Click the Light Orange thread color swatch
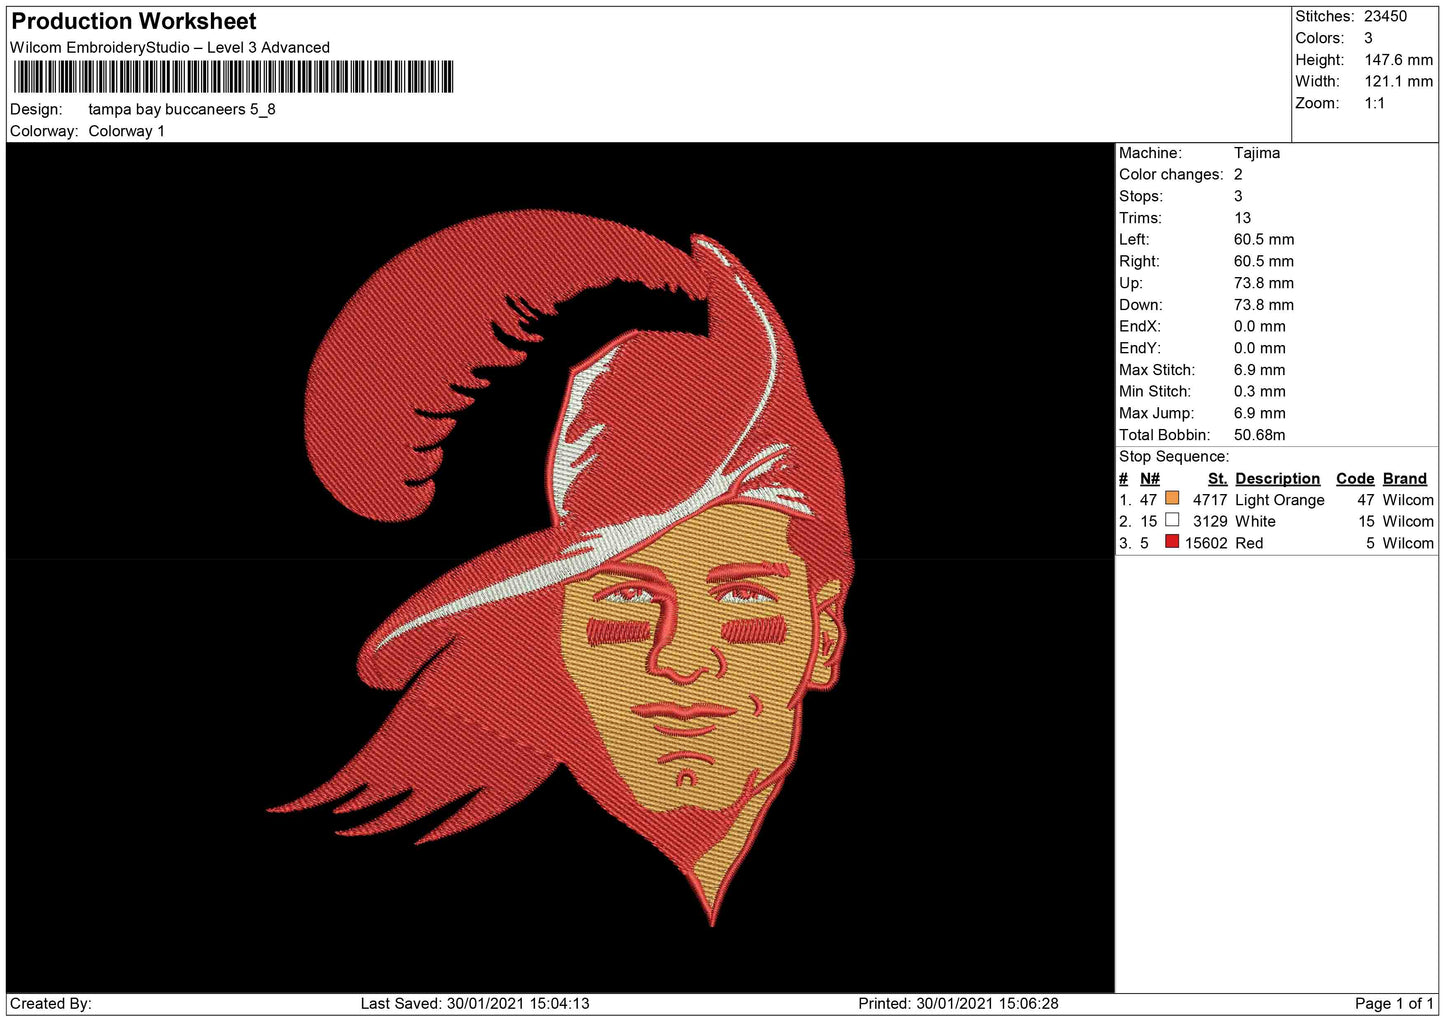Viewport: 1445px width, 1017px height. point(1172,498)
